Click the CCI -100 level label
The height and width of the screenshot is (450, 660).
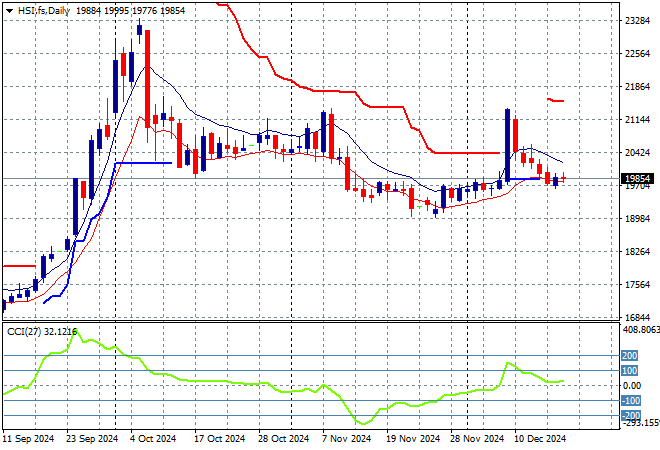[x=631, y=400]
